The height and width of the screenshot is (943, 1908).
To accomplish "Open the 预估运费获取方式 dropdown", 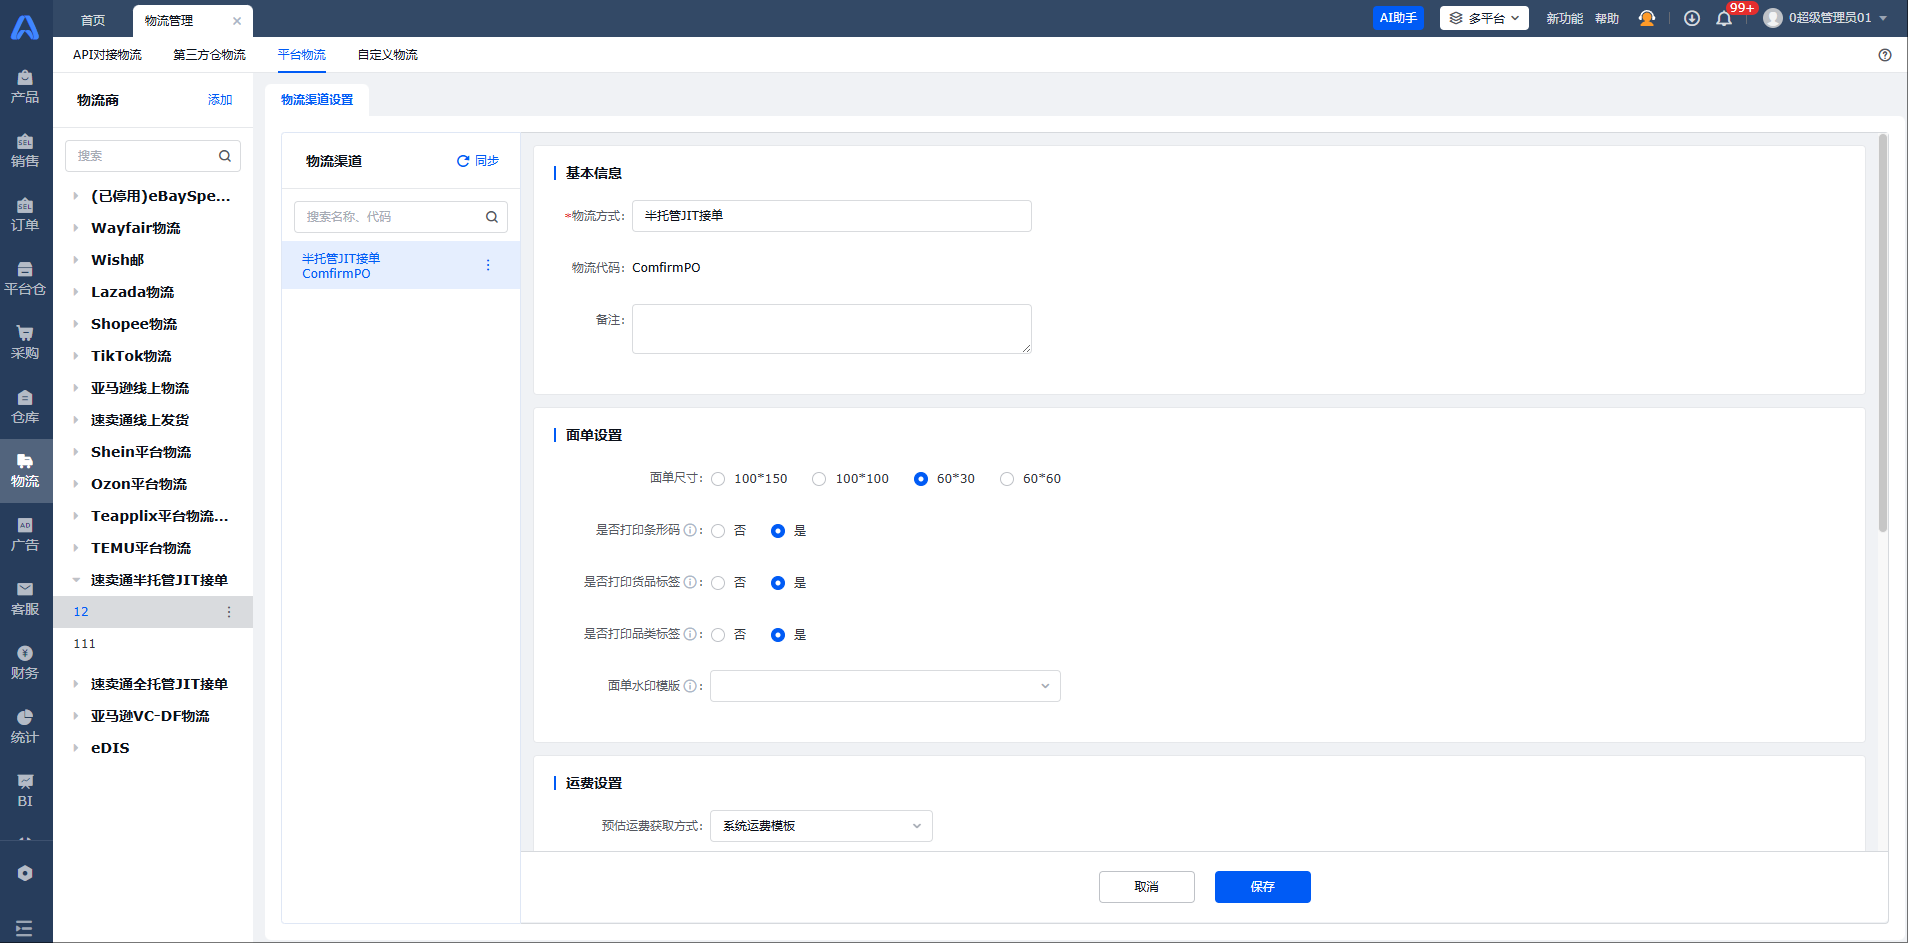I will coord(821,826).
